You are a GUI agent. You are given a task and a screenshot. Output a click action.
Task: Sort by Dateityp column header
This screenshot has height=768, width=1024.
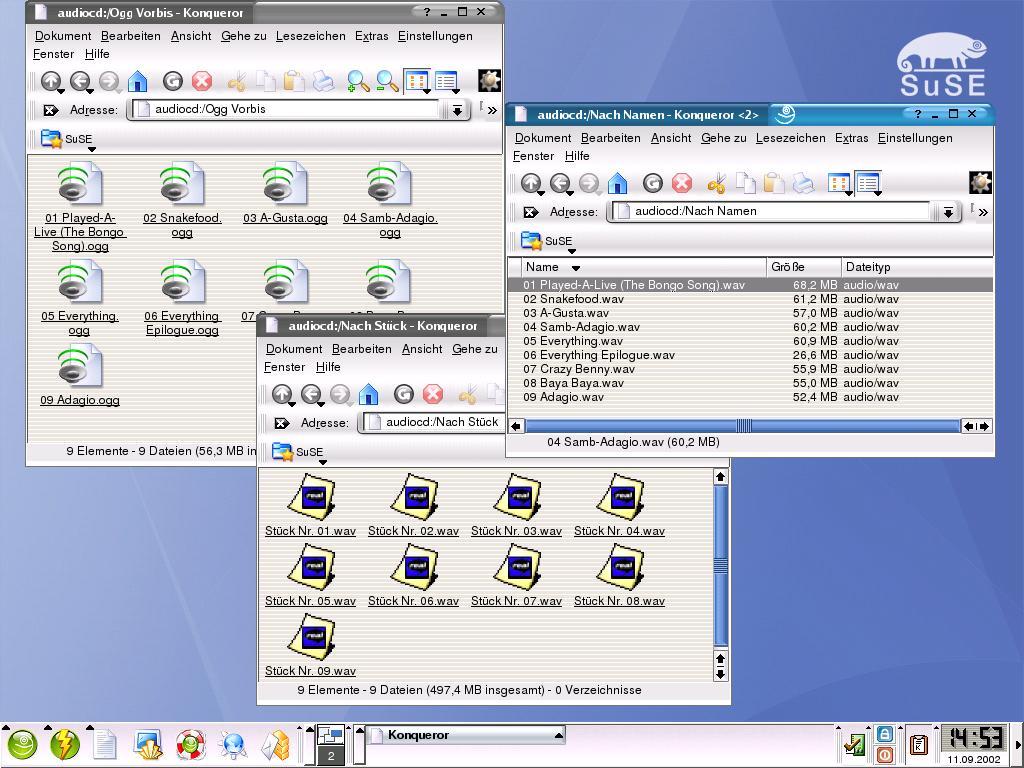point(917,266)
